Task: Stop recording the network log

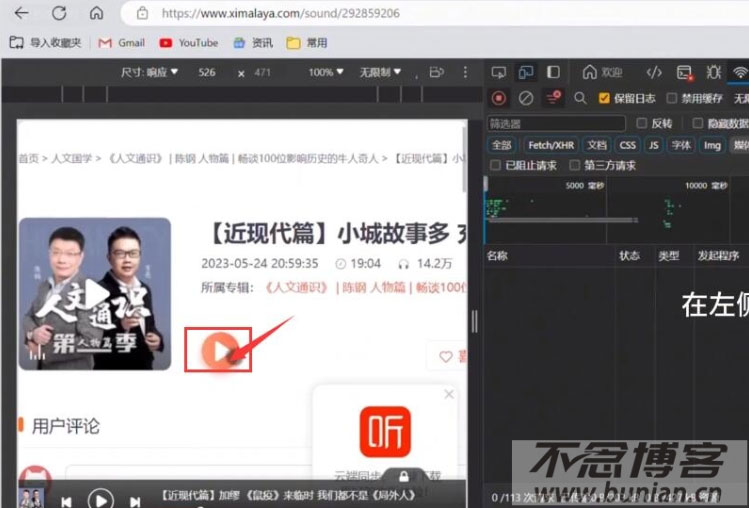Action: 499,98
